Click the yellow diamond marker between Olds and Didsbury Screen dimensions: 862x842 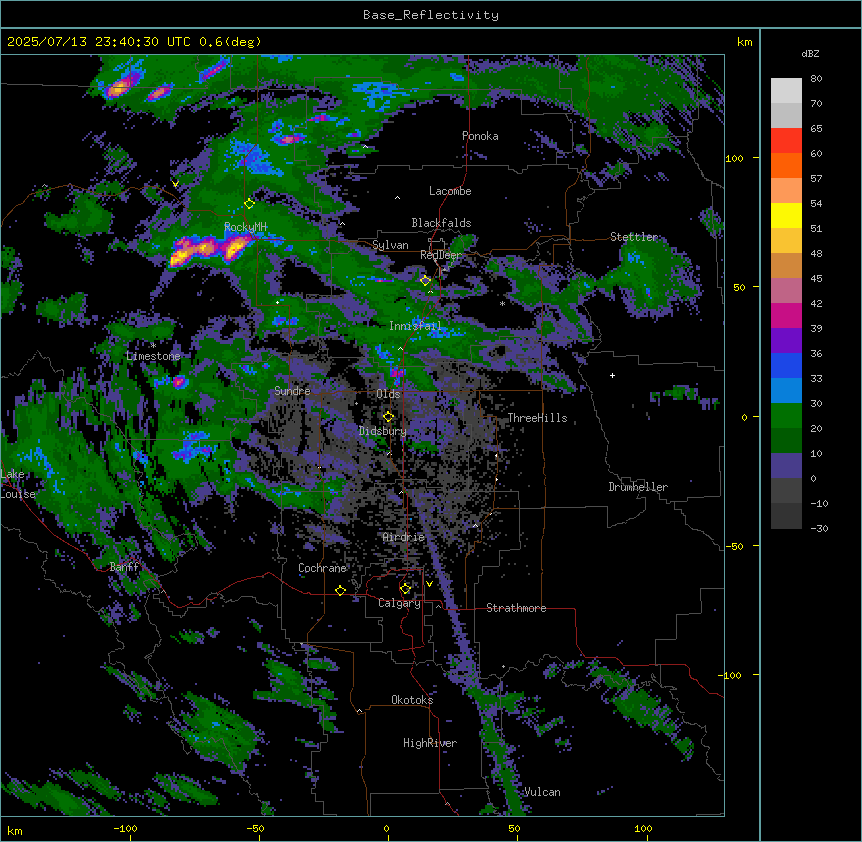[388, 416]
